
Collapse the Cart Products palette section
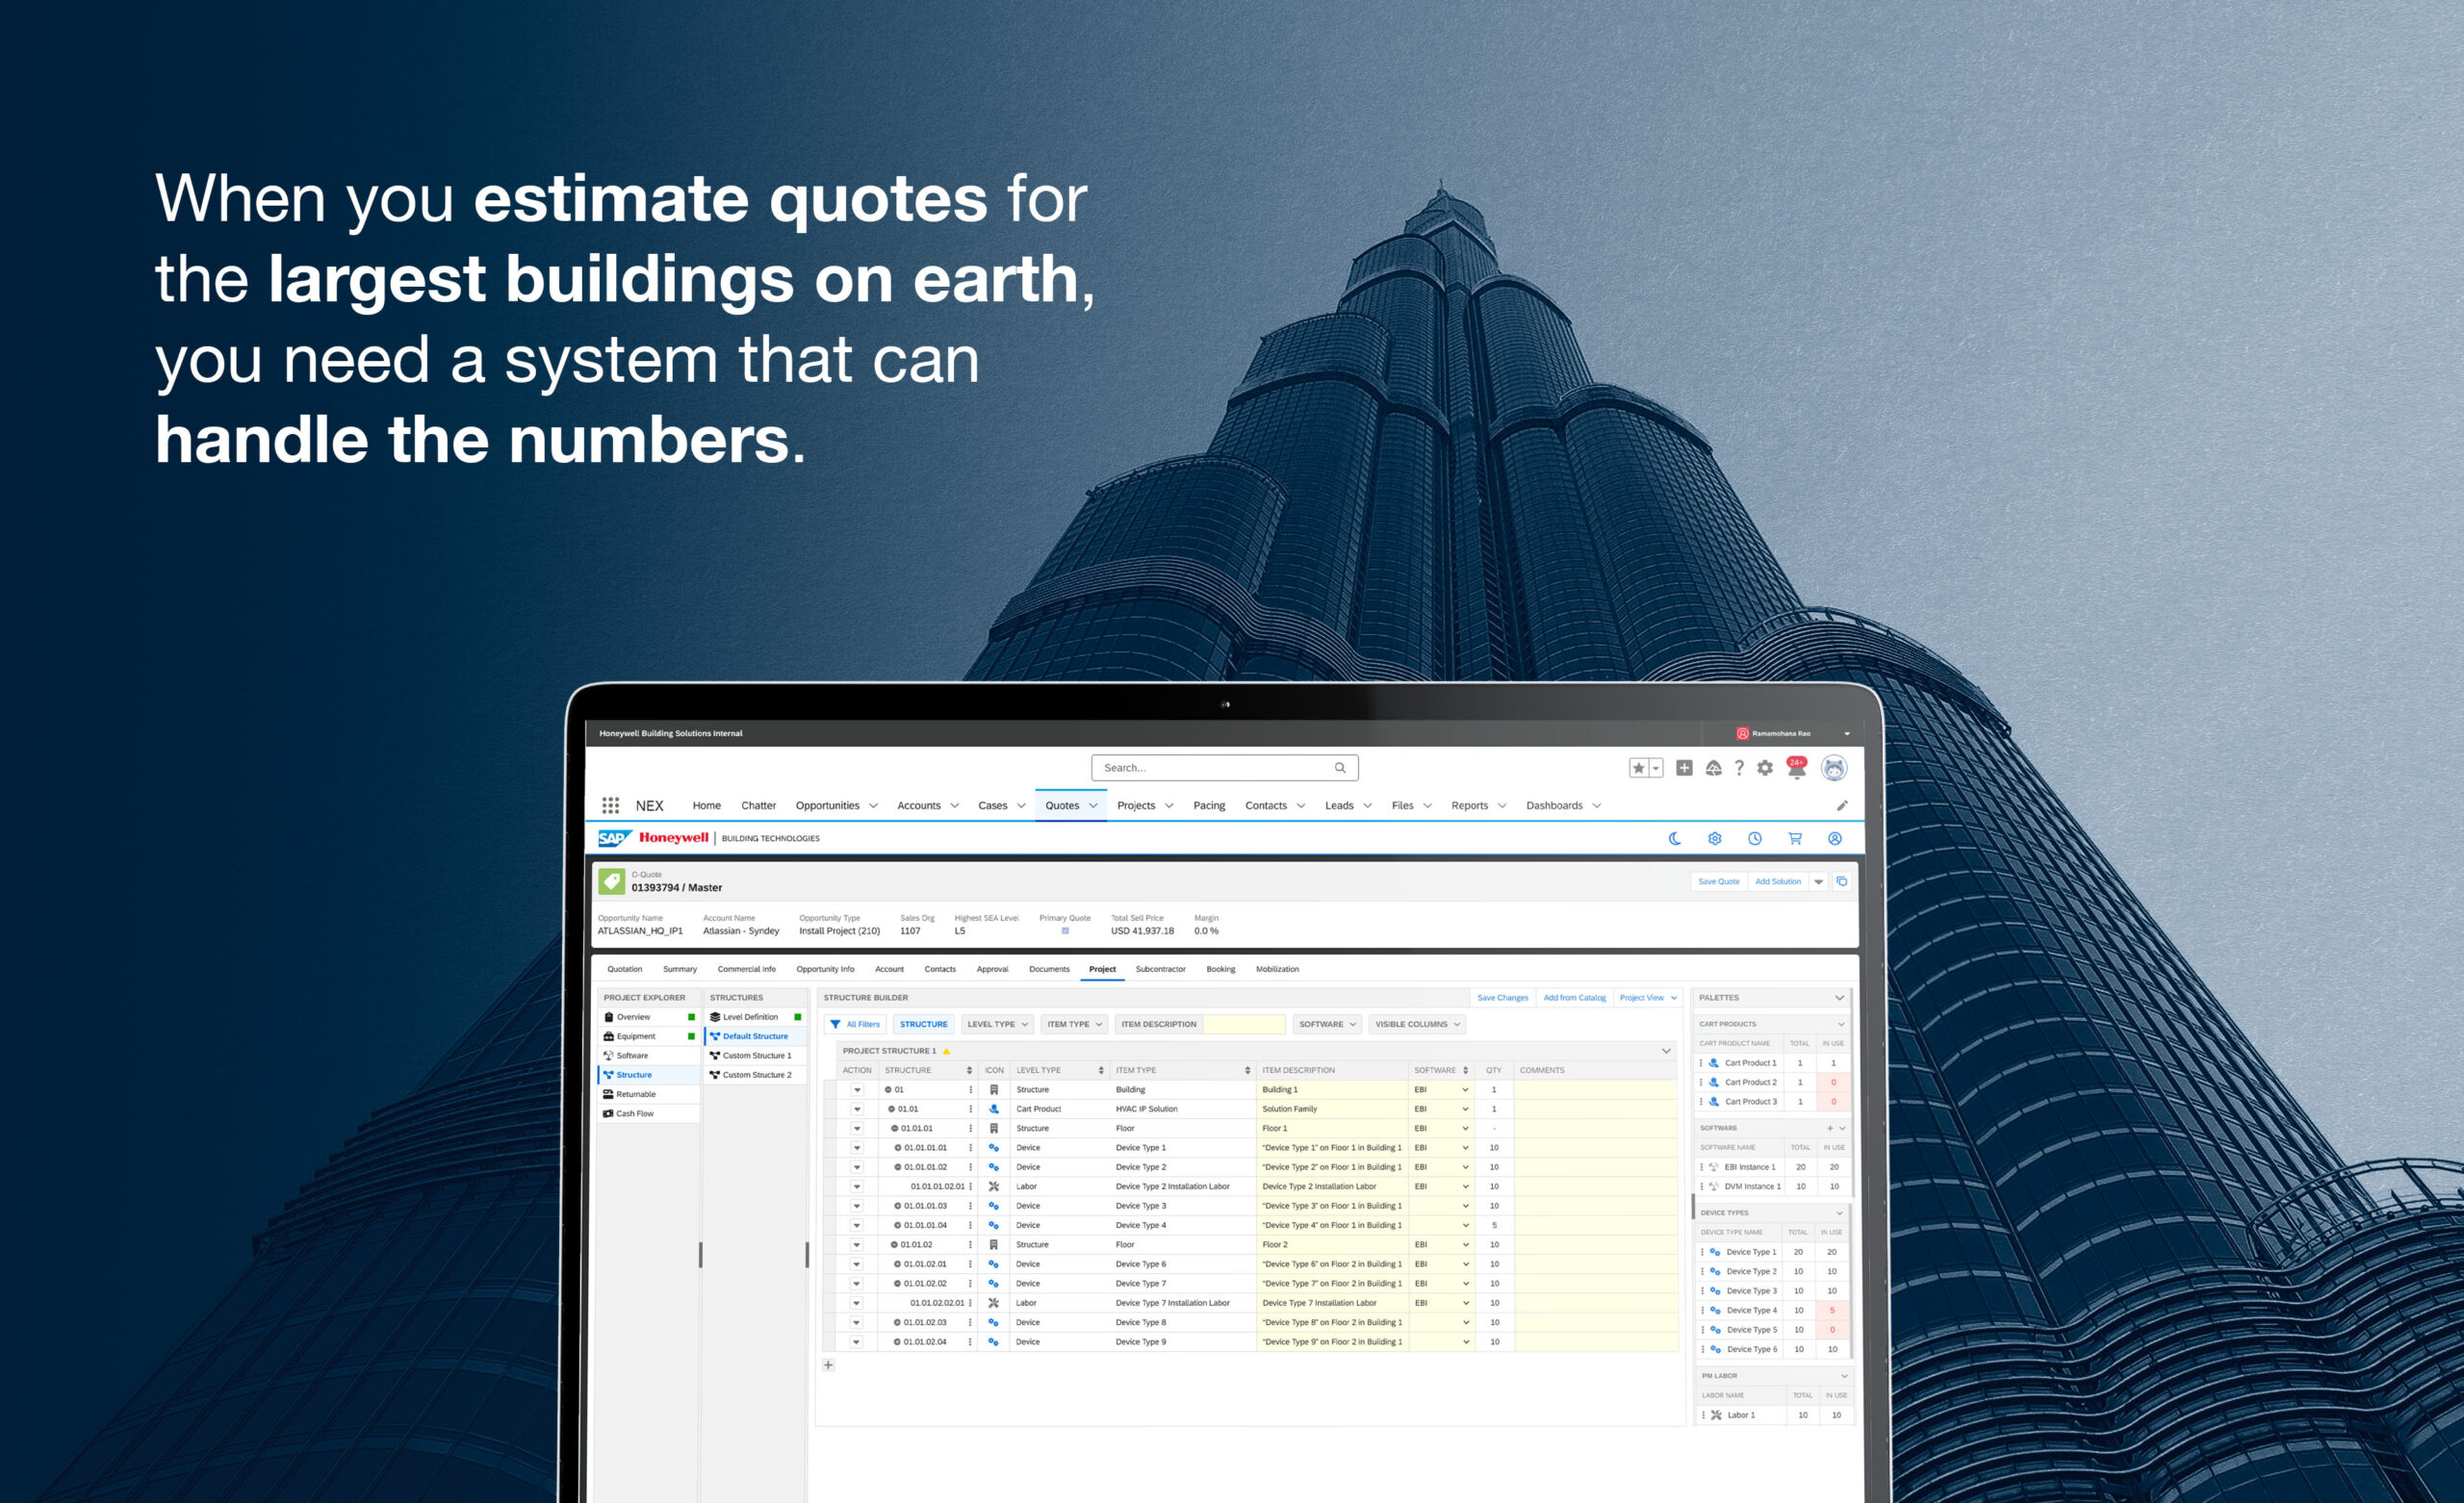(x=1840, y=1024)
